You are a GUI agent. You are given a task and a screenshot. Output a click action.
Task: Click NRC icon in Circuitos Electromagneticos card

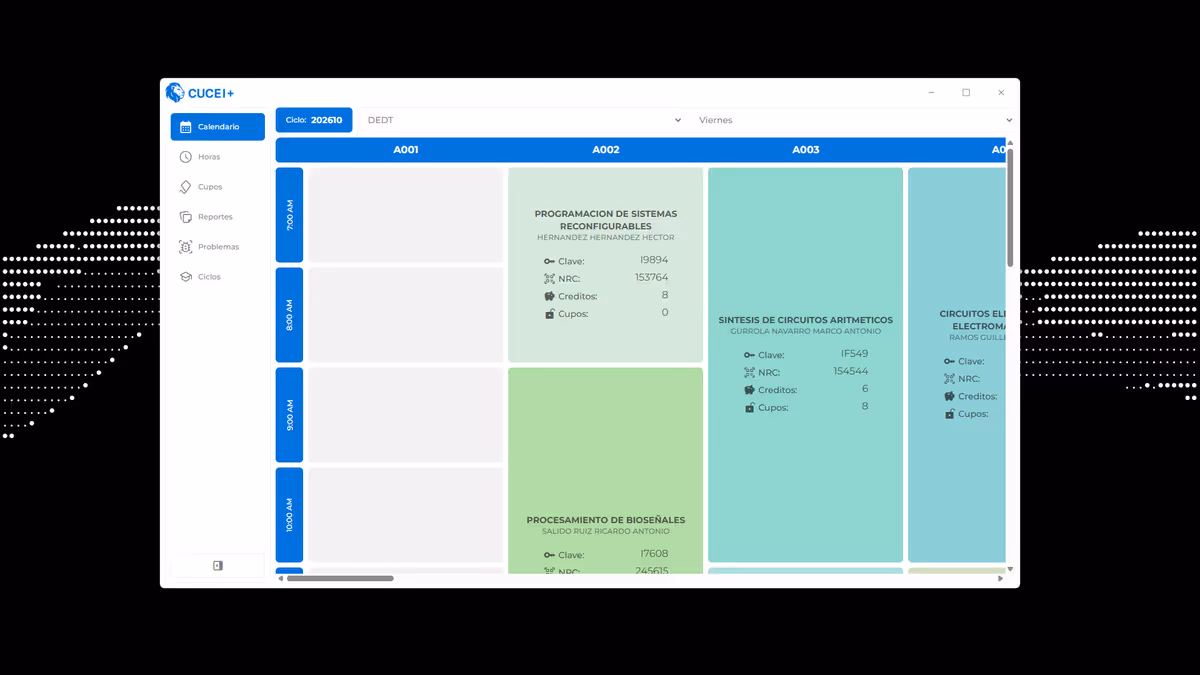(949, 379)
